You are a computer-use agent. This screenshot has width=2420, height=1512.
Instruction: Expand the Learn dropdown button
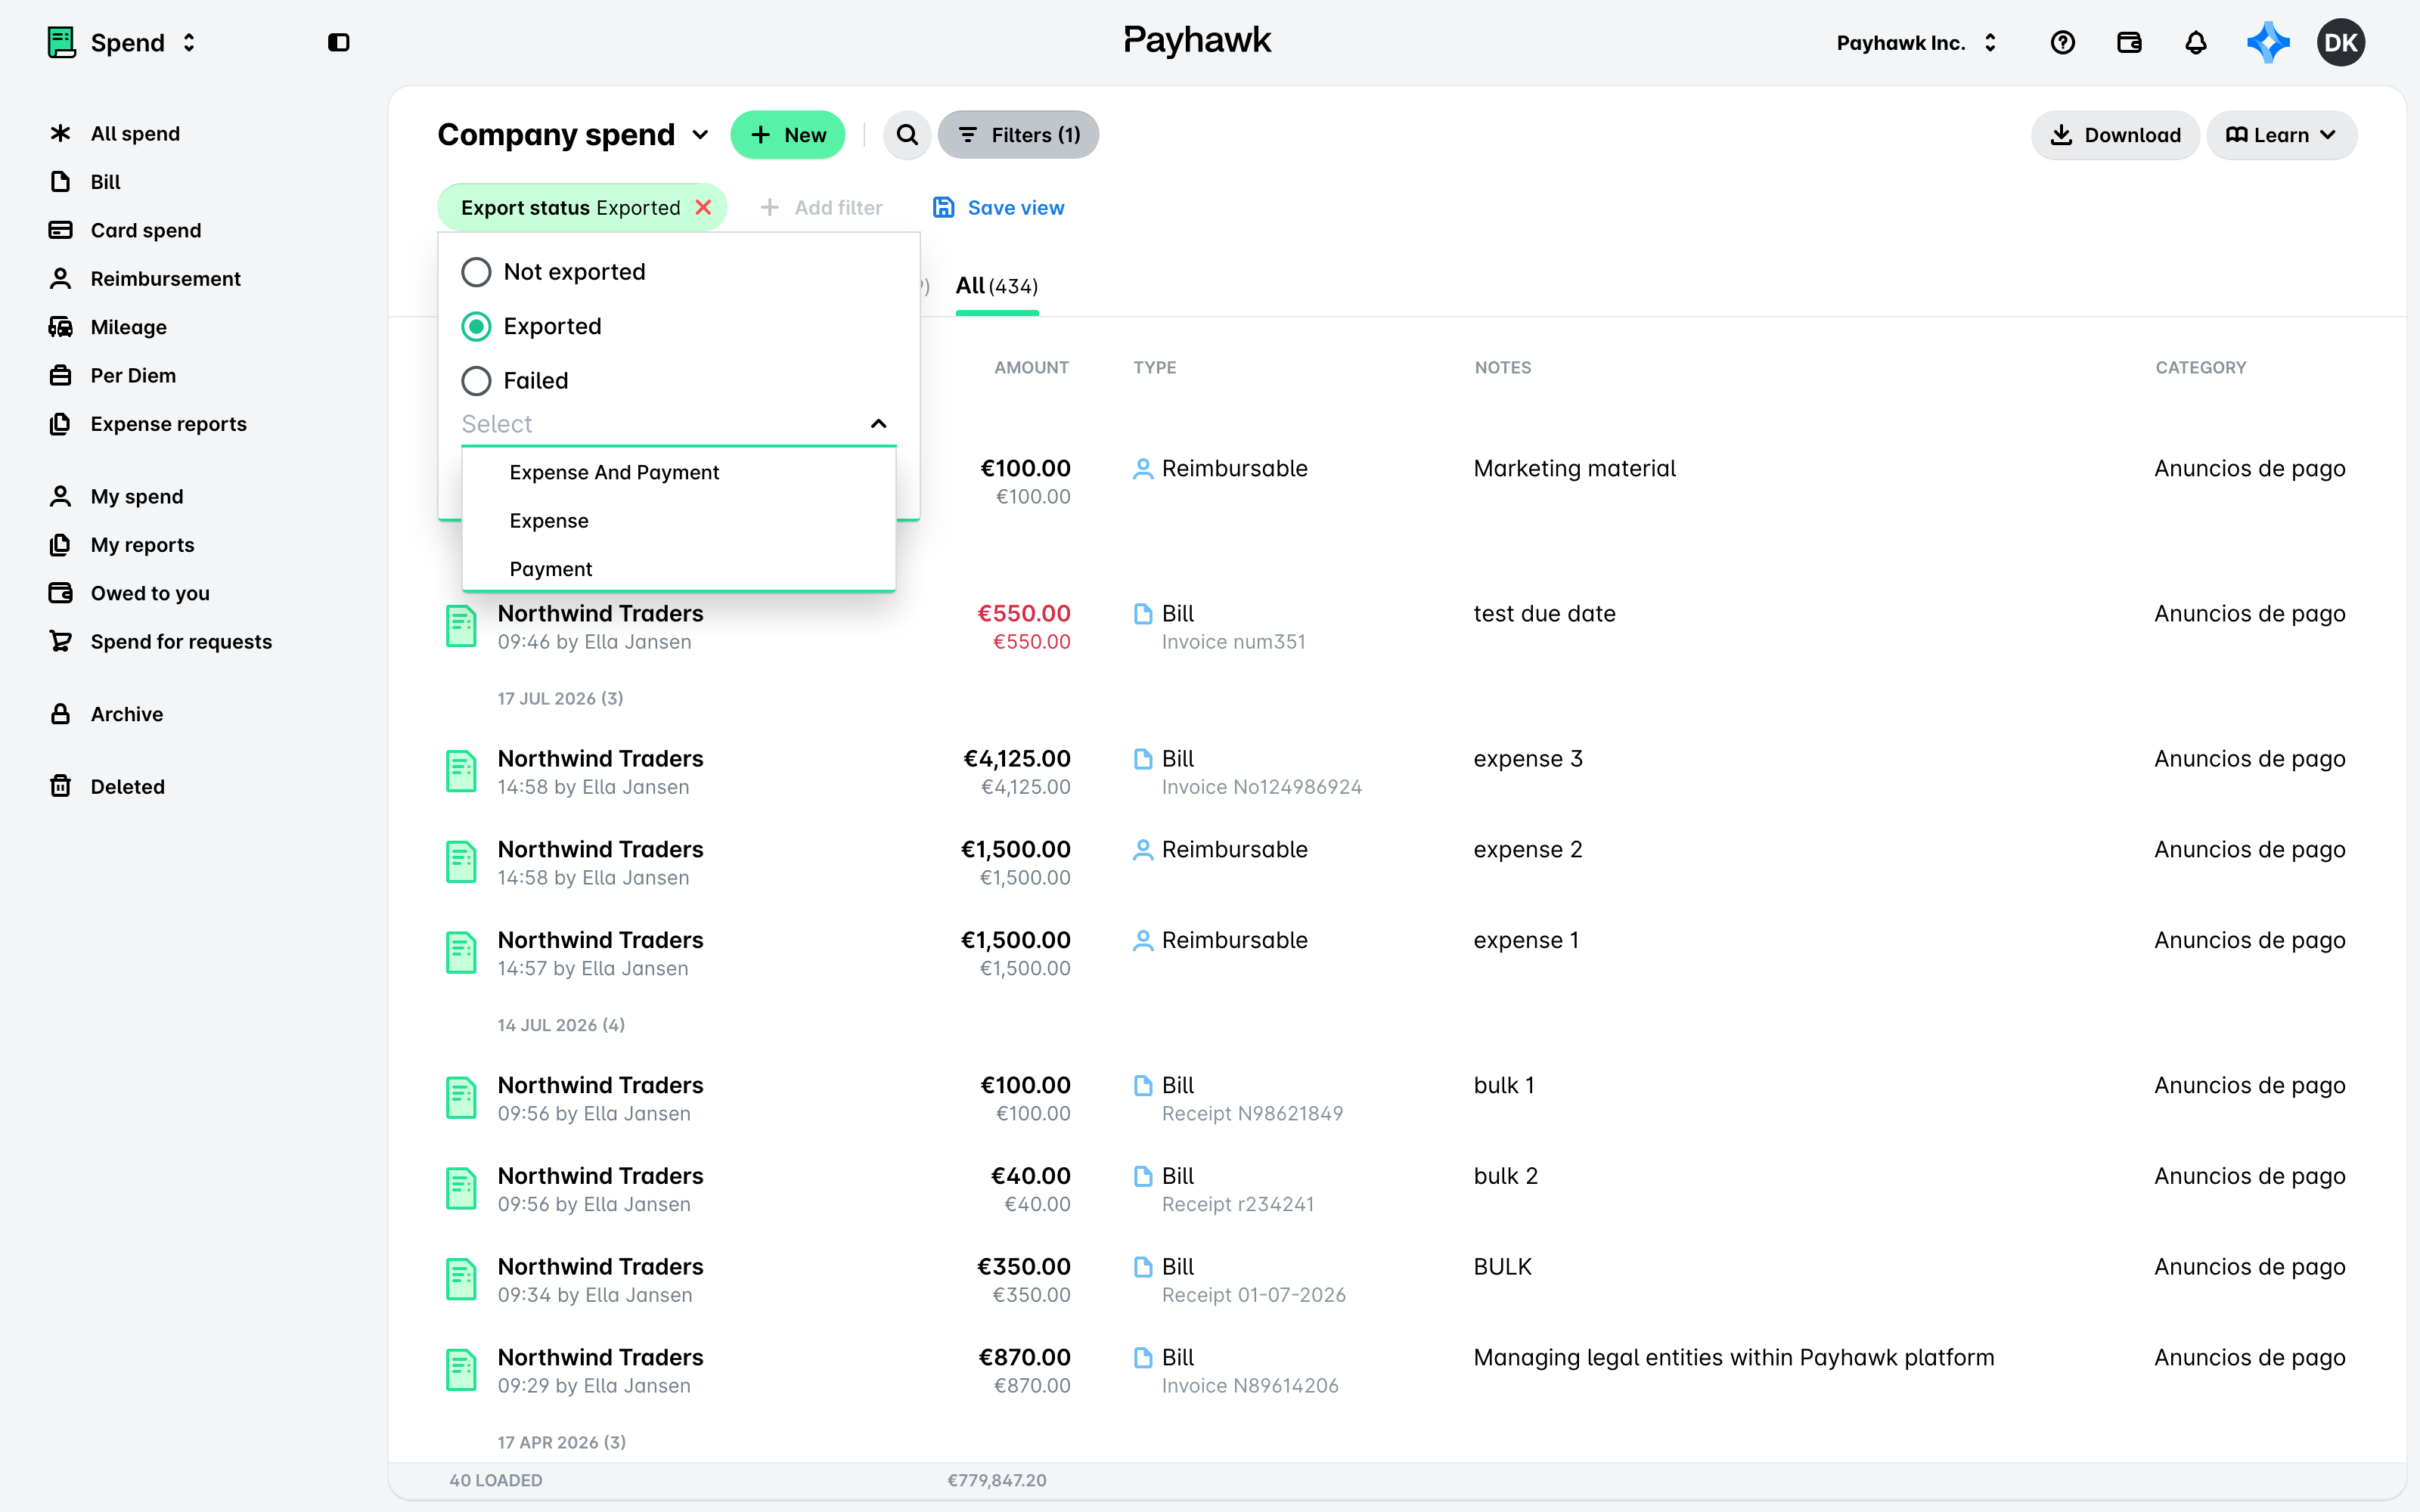pos(2281,135)
